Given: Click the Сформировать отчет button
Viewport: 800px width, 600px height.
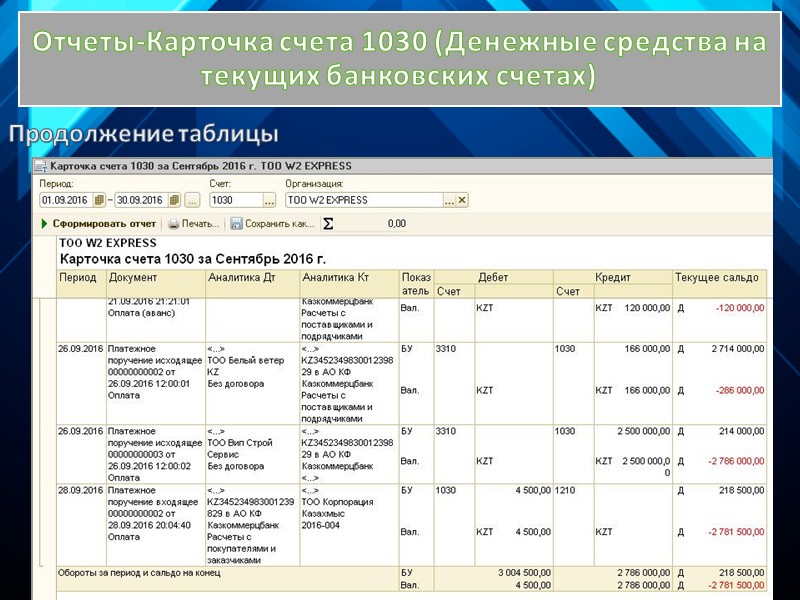Looking at the screenshot, I should click(98, 223).
